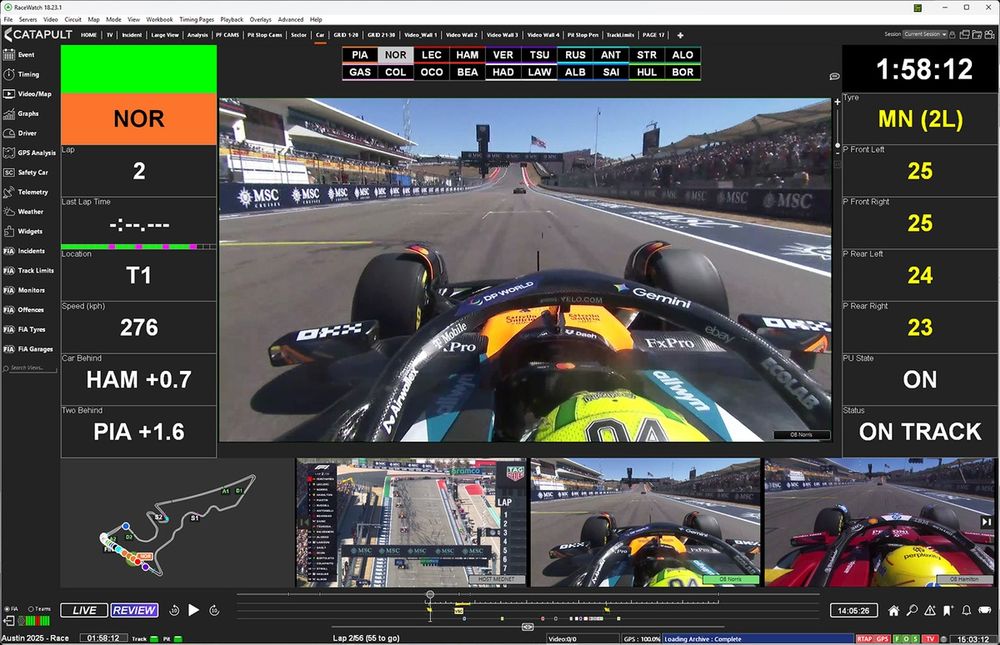Skip forward 10 seconds in playback

[x=214, y=609]
